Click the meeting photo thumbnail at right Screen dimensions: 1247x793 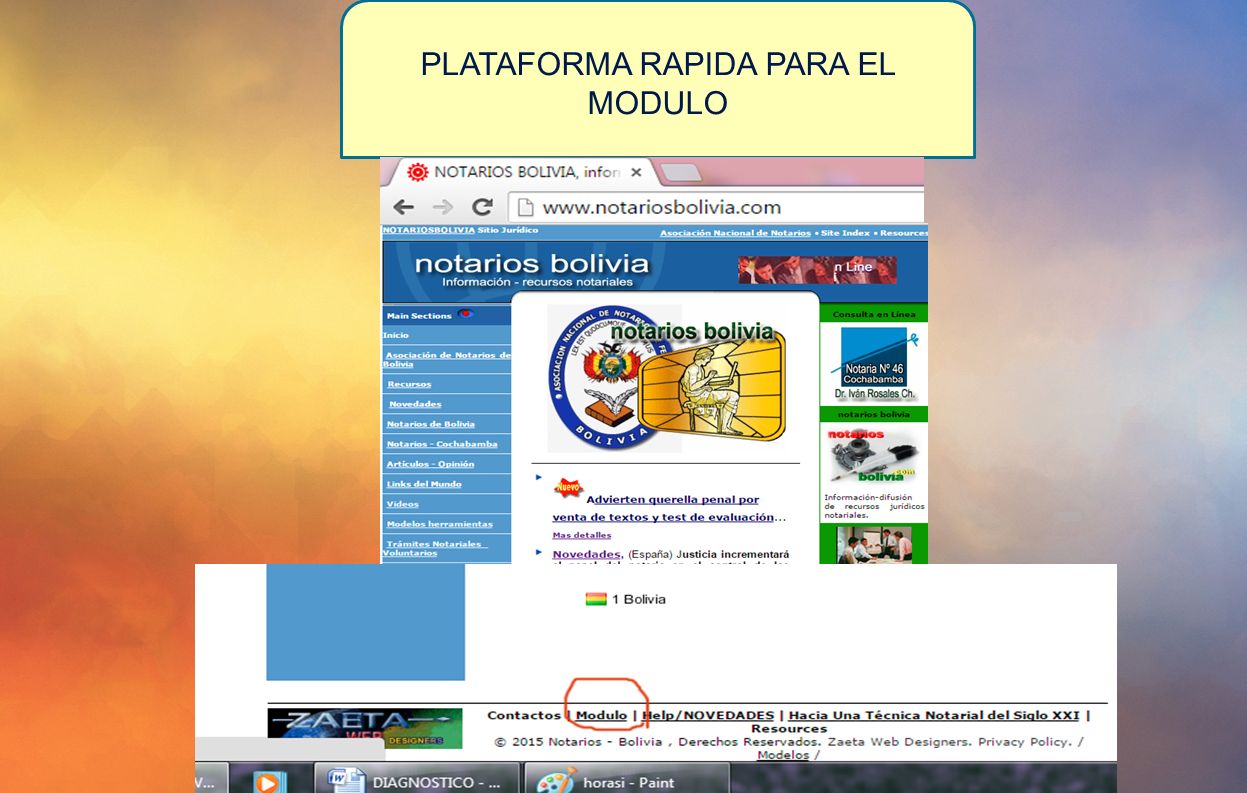coord(874,544)
